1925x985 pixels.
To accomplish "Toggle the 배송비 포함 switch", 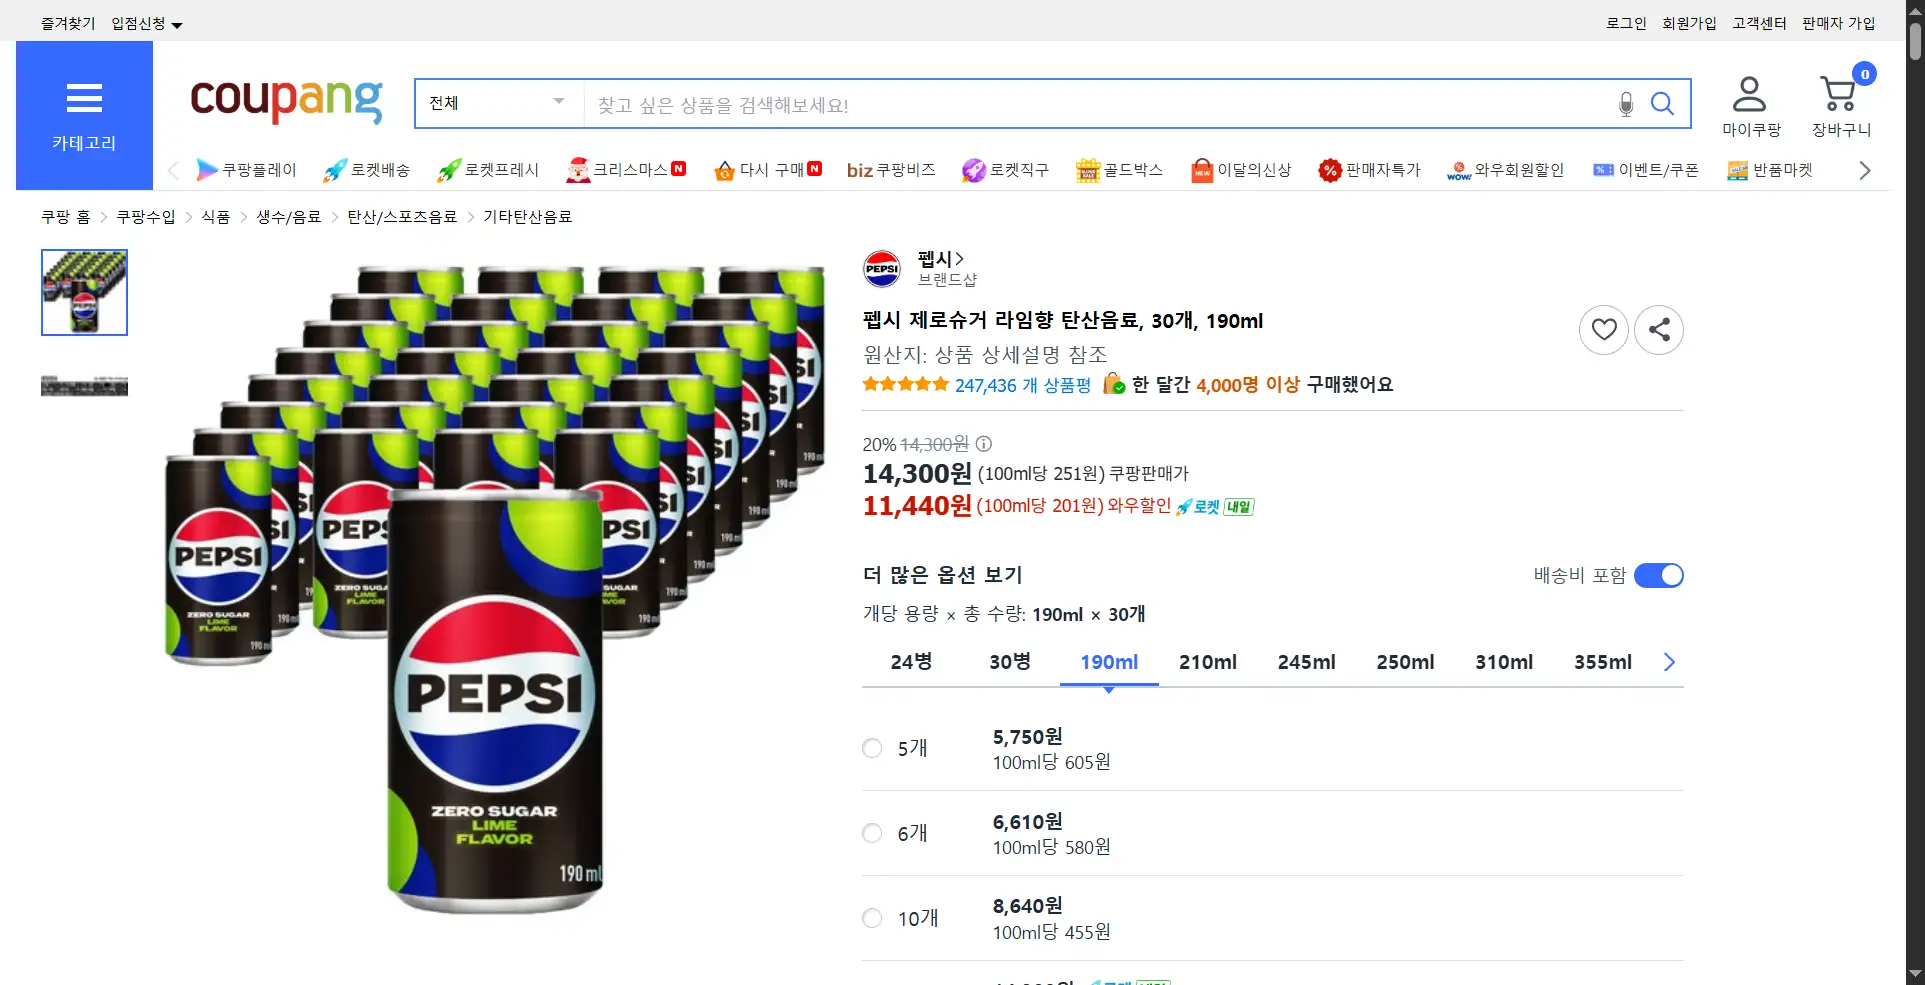I will pos(1658,575).
